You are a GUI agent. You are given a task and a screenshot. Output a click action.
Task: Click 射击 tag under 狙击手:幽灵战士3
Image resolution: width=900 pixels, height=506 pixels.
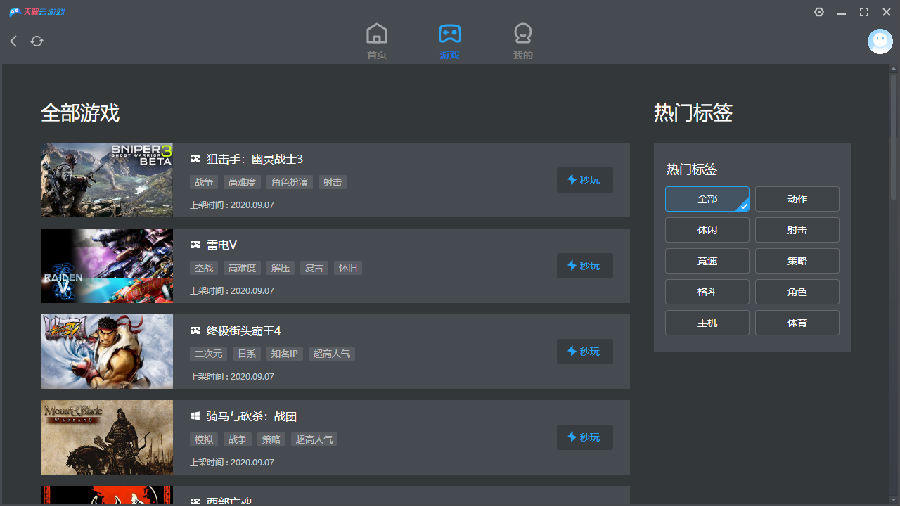(332, 182)
